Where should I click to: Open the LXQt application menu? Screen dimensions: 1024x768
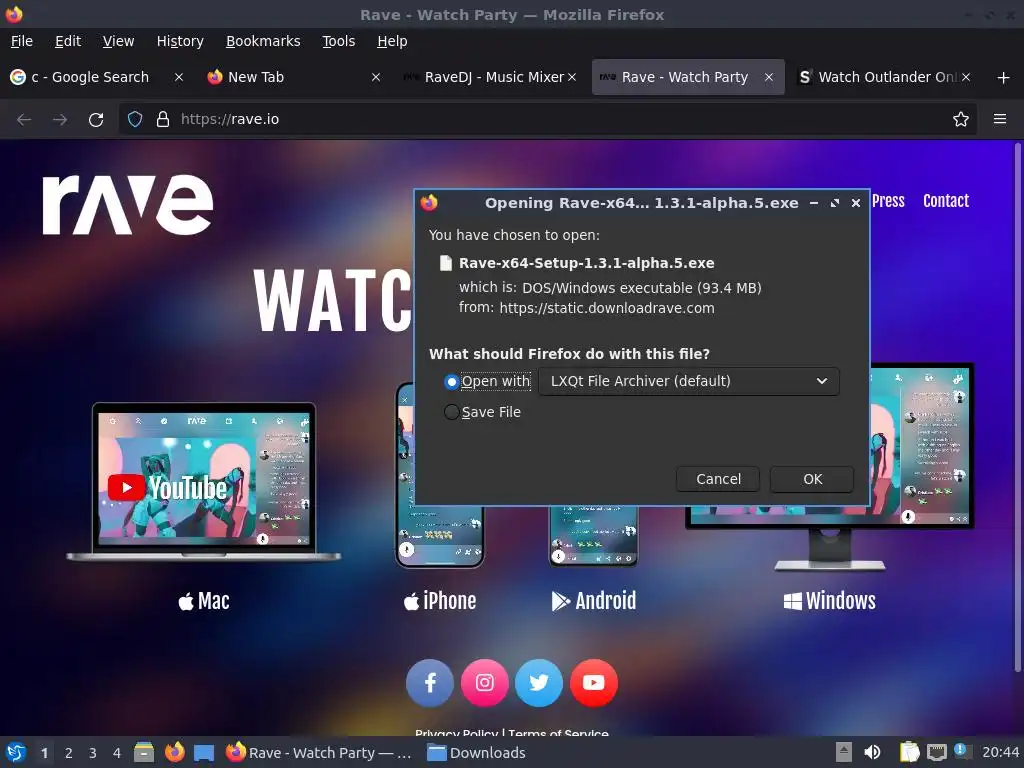pos(16,752)
